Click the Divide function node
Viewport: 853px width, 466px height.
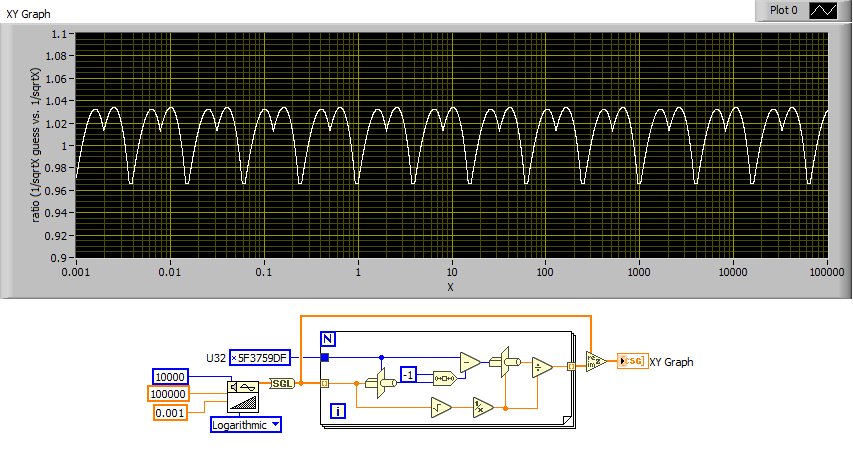542,368
